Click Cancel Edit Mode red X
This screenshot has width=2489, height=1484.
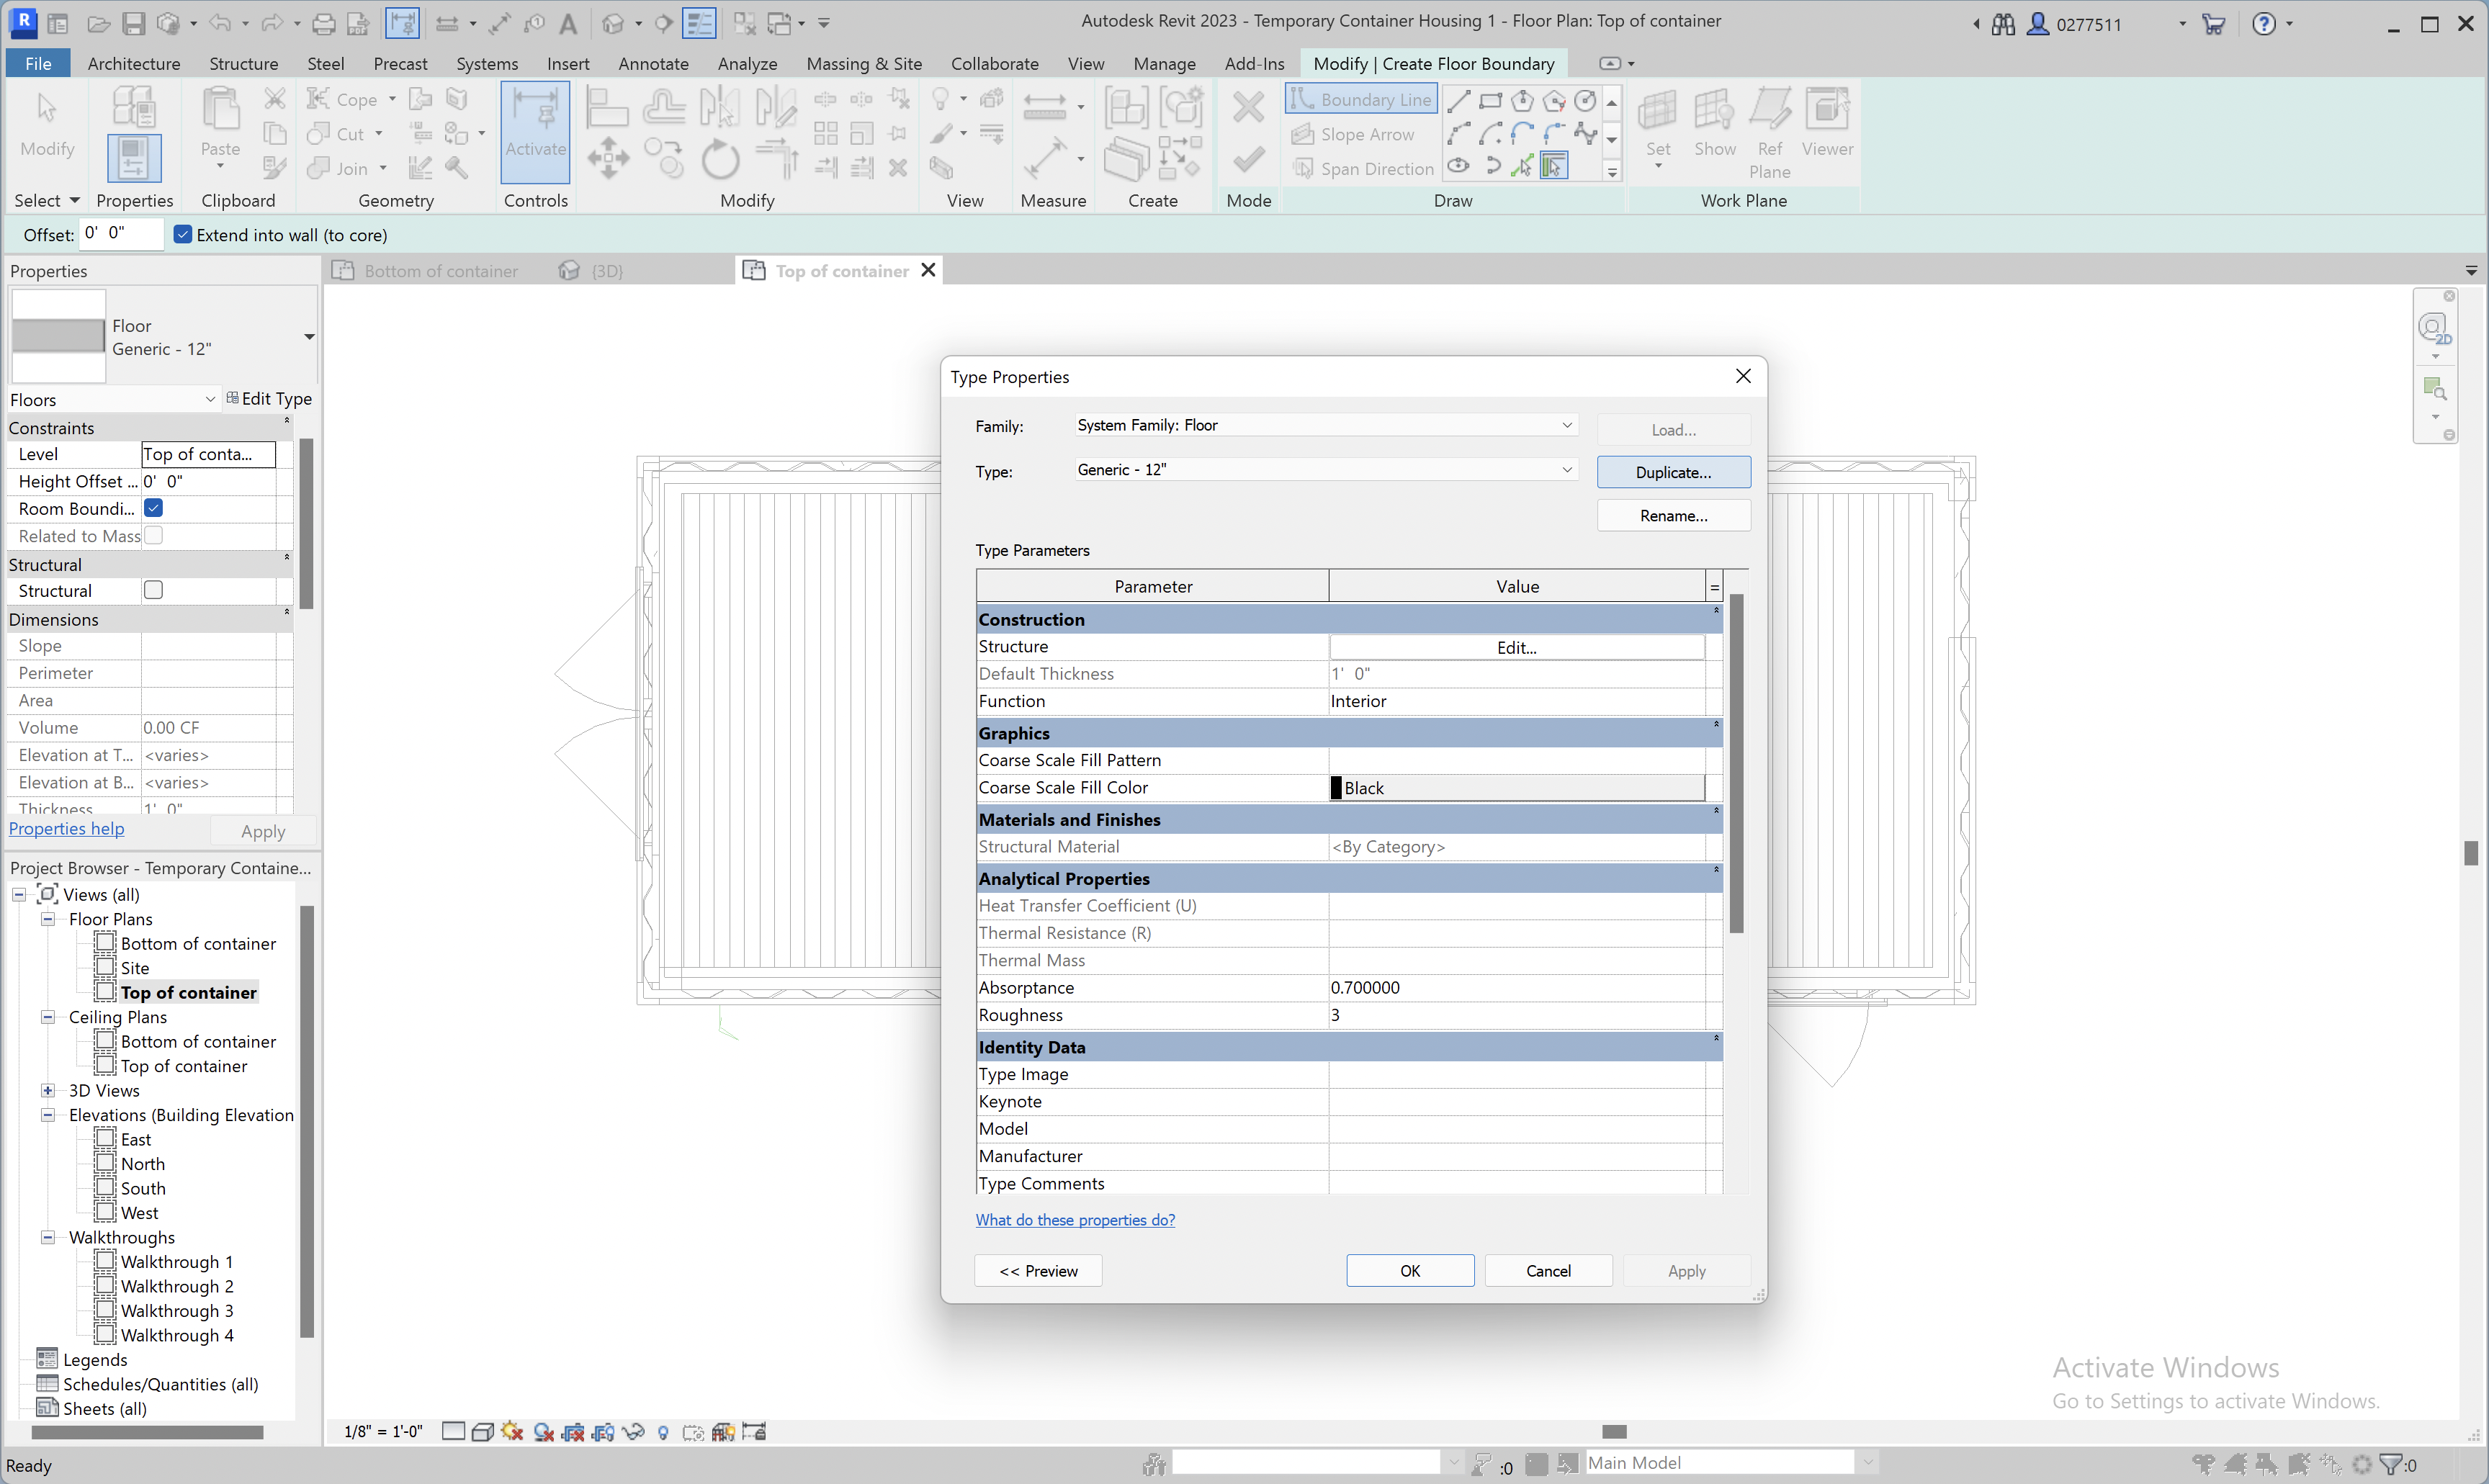point(1248,107)
